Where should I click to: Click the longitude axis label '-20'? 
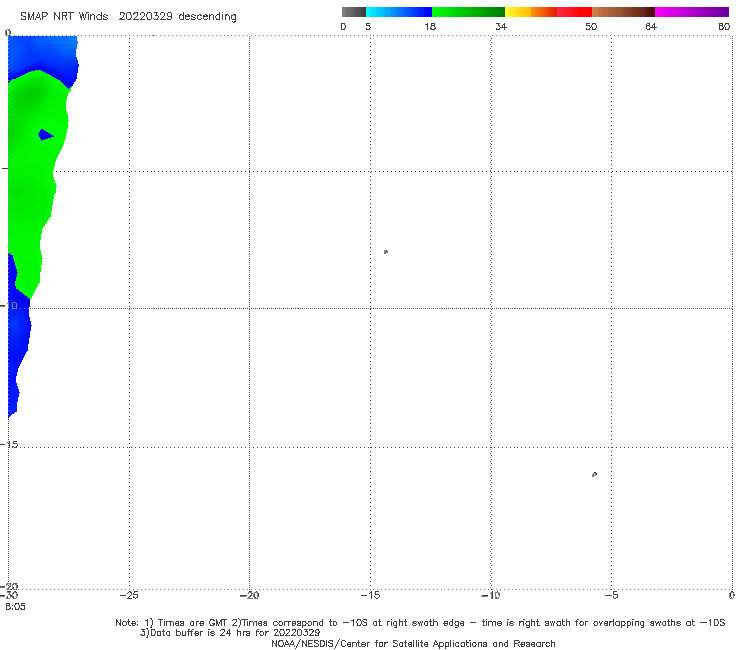[249, 596]
